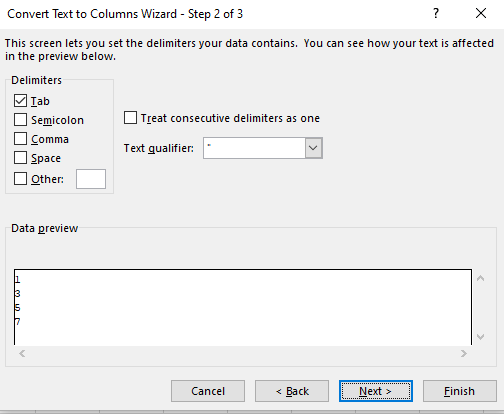Click the help question mark icon

point(436,14)
